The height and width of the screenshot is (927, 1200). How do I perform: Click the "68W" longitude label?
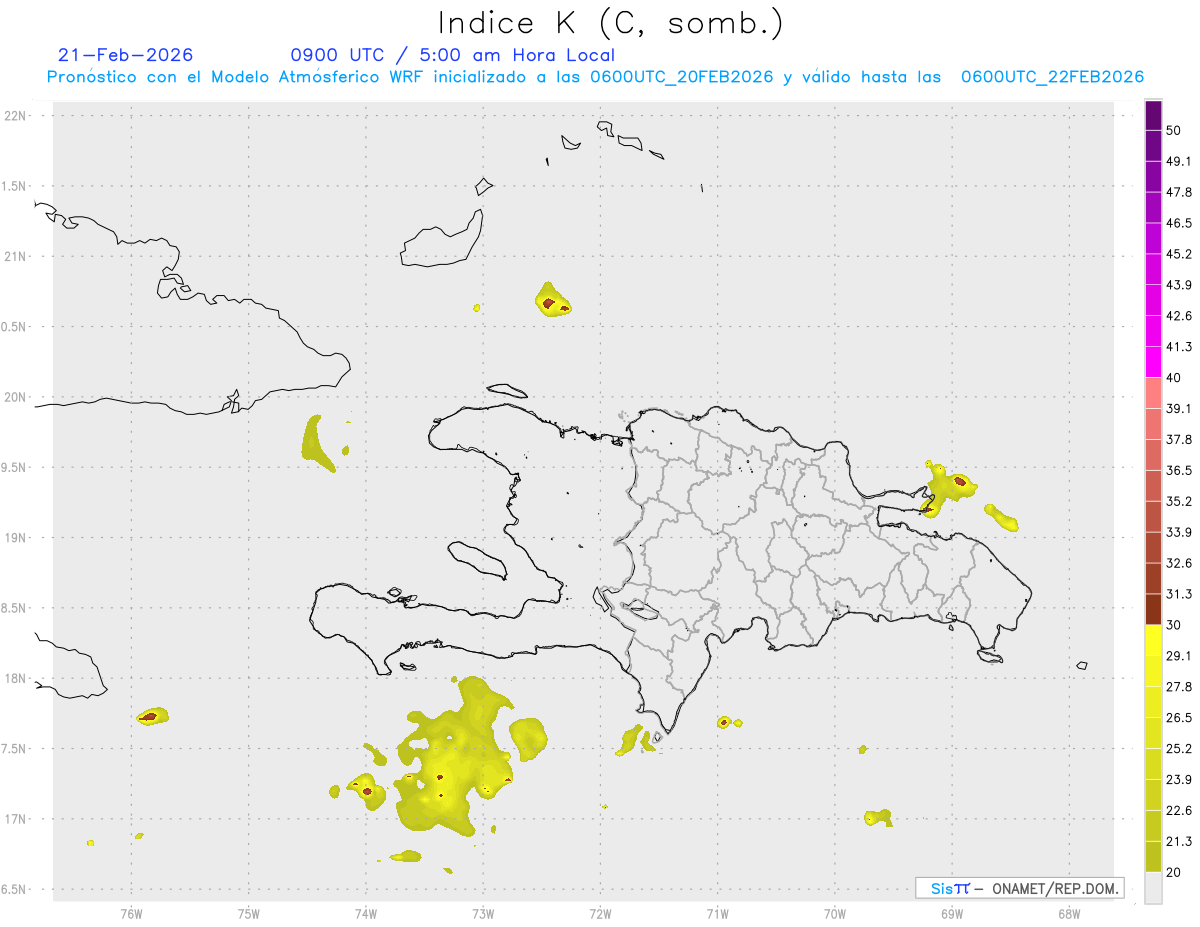[x=1069, y=913]
